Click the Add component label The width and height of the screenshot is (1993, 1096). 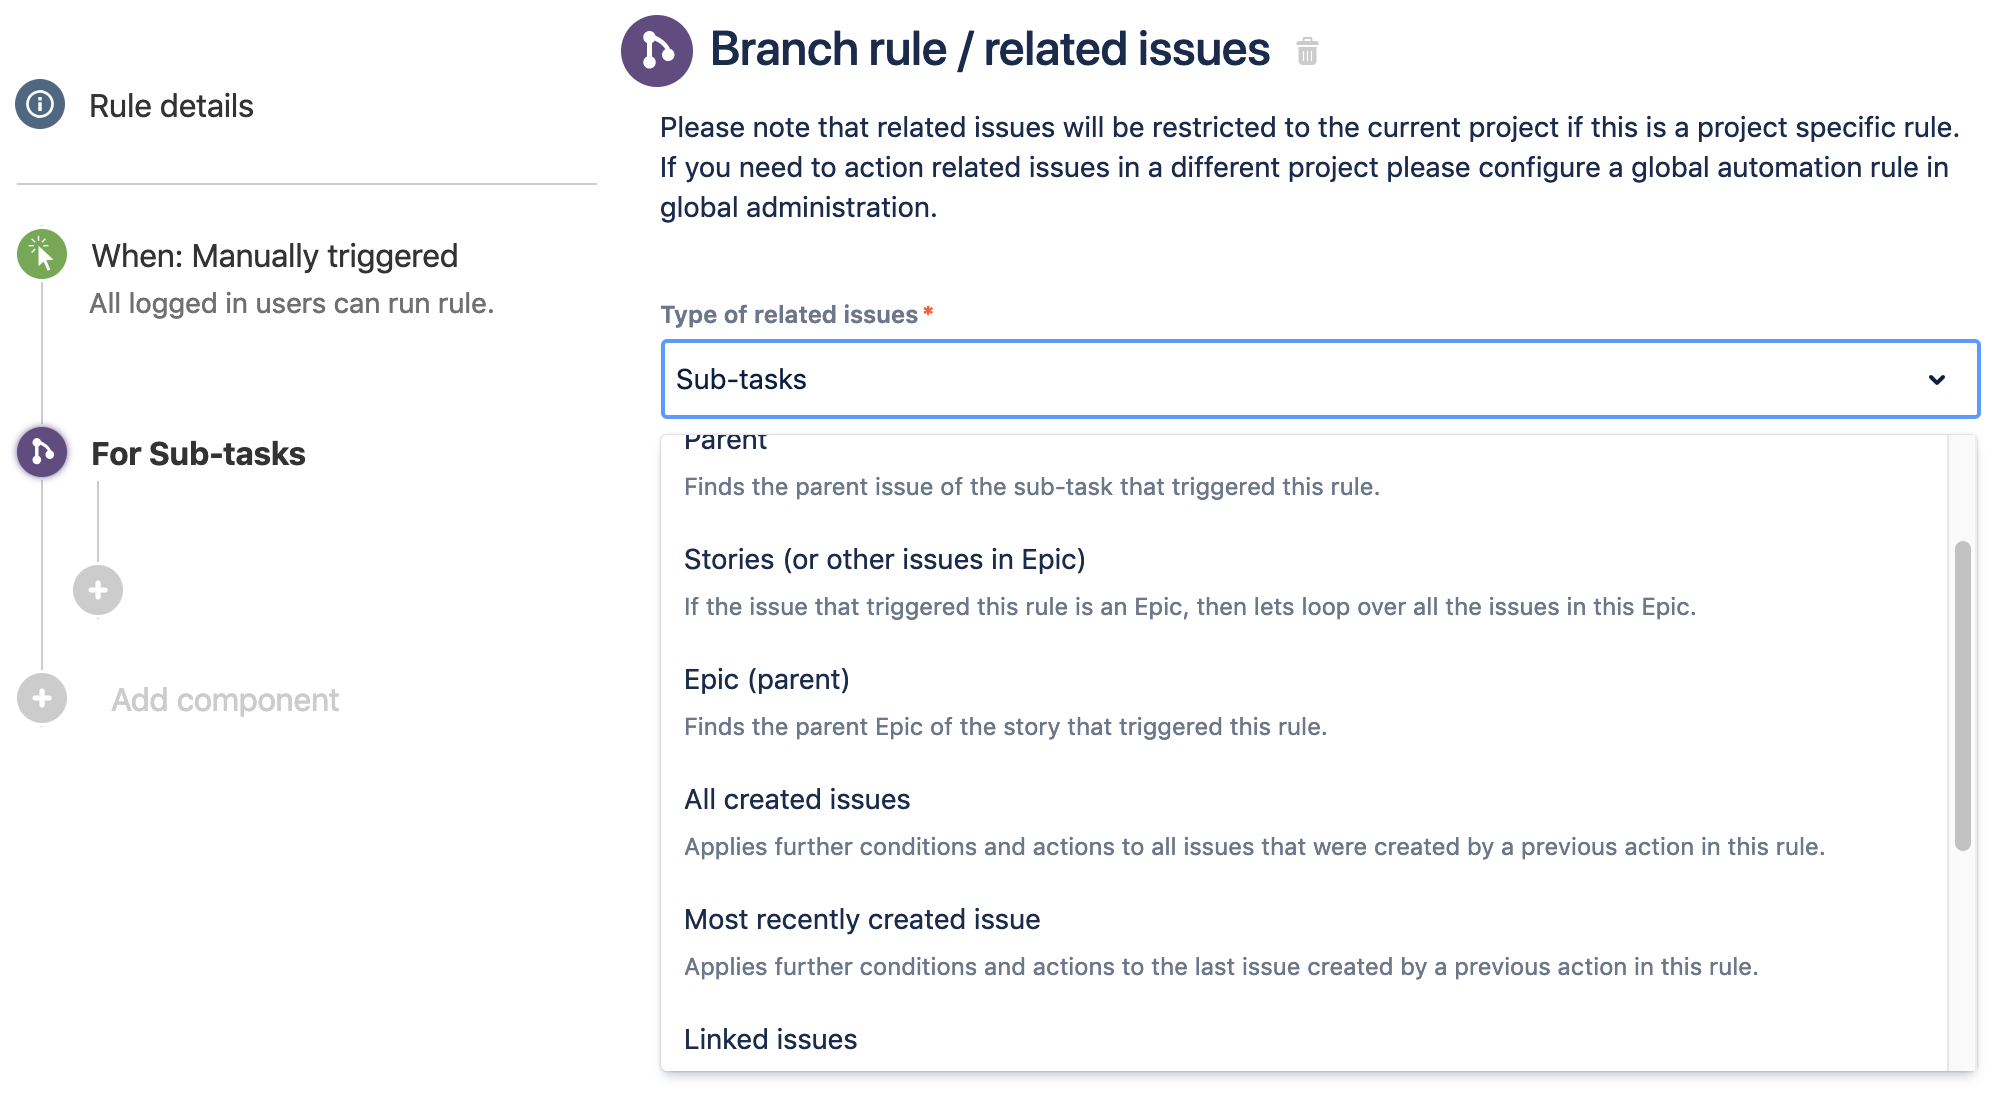tap(225, 700)
